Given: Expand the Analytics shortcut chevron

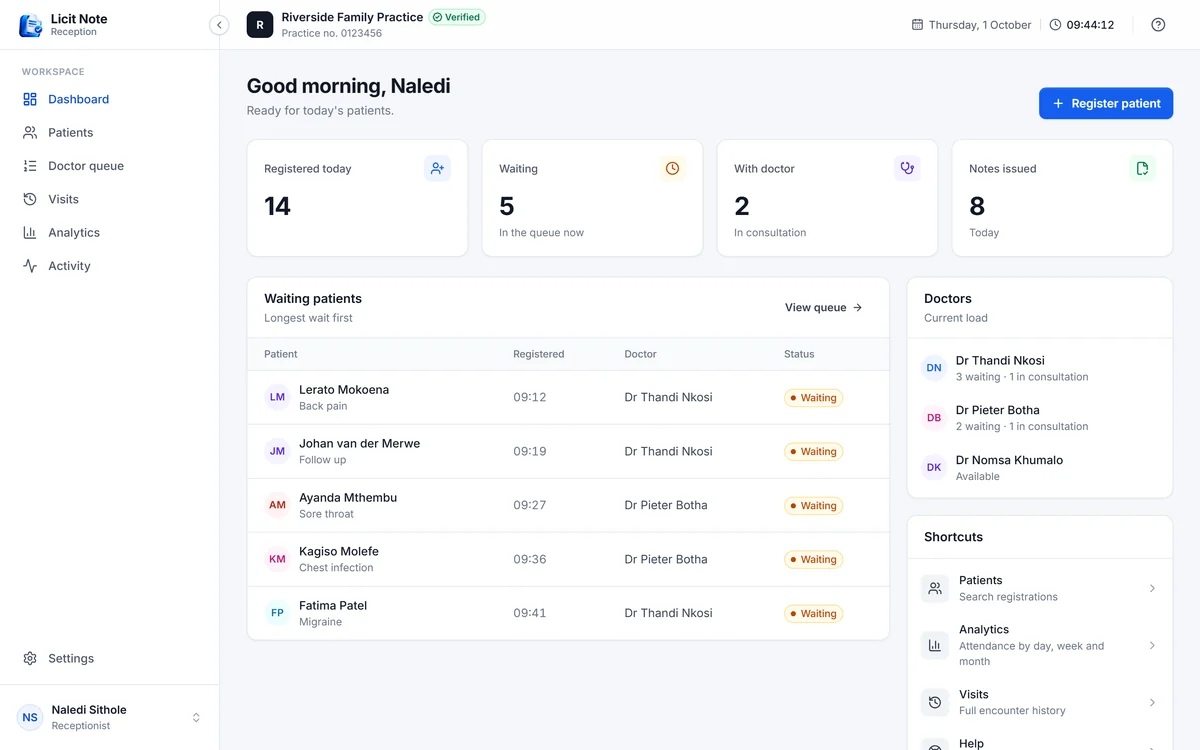Looking at the screenshot, I should [1152, 646].
